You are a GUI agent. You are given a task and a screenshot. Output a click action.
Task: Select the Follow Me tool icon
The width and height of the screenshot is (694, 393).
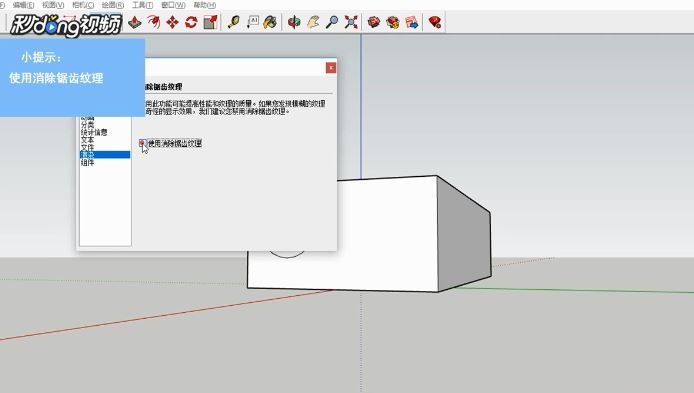(x=154, y=22)
